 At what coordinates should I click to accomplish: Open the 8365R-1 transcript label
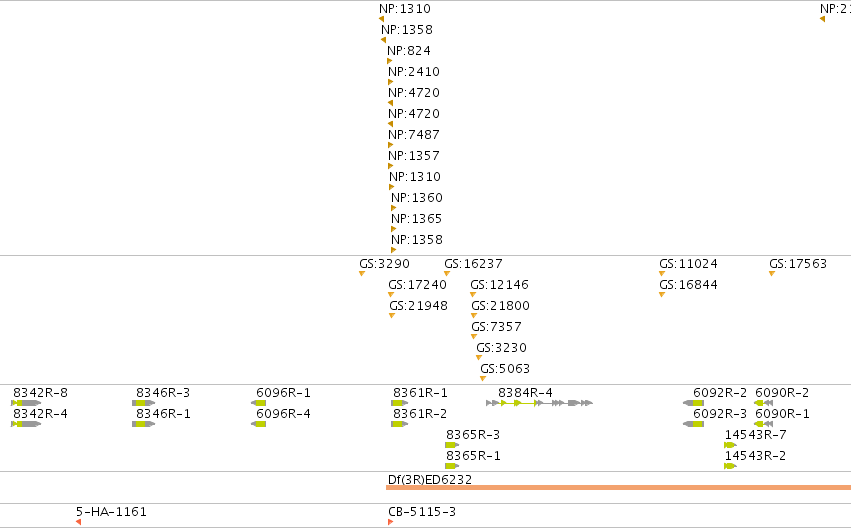tap(473, 456)
